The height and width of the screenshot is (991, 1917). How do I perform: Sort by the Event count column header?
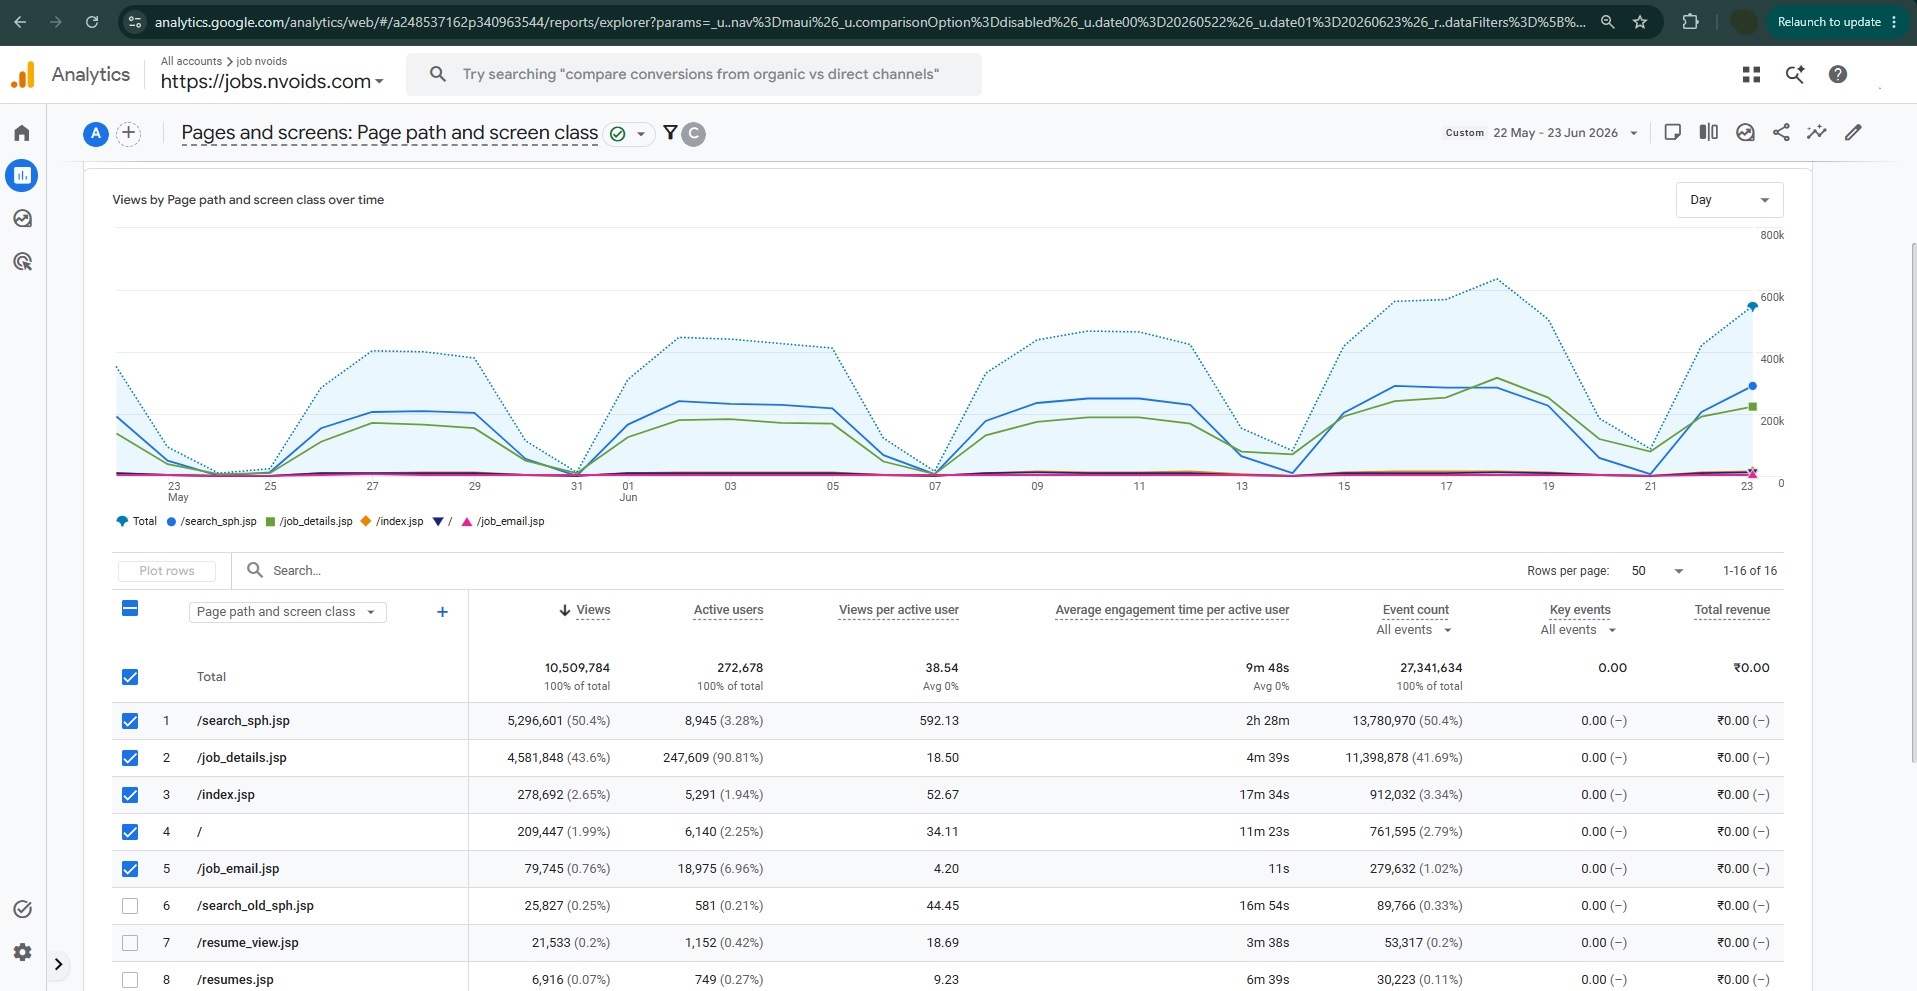point(1415,610)
